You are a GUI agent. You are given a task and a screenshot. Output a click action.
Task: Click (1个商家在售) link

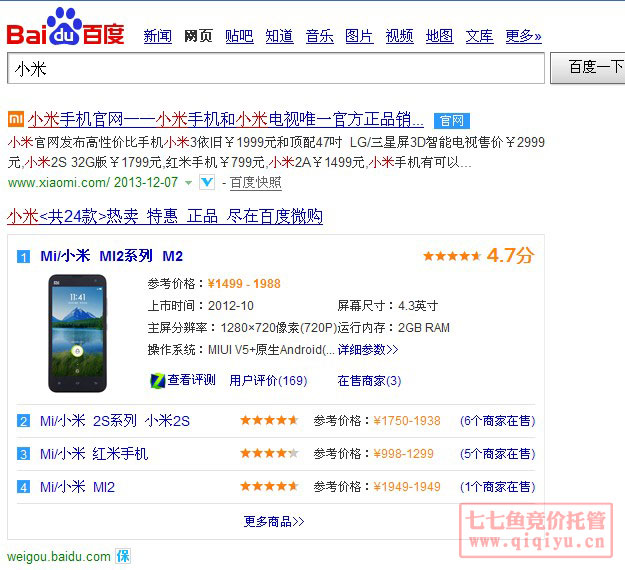[497, 487]
